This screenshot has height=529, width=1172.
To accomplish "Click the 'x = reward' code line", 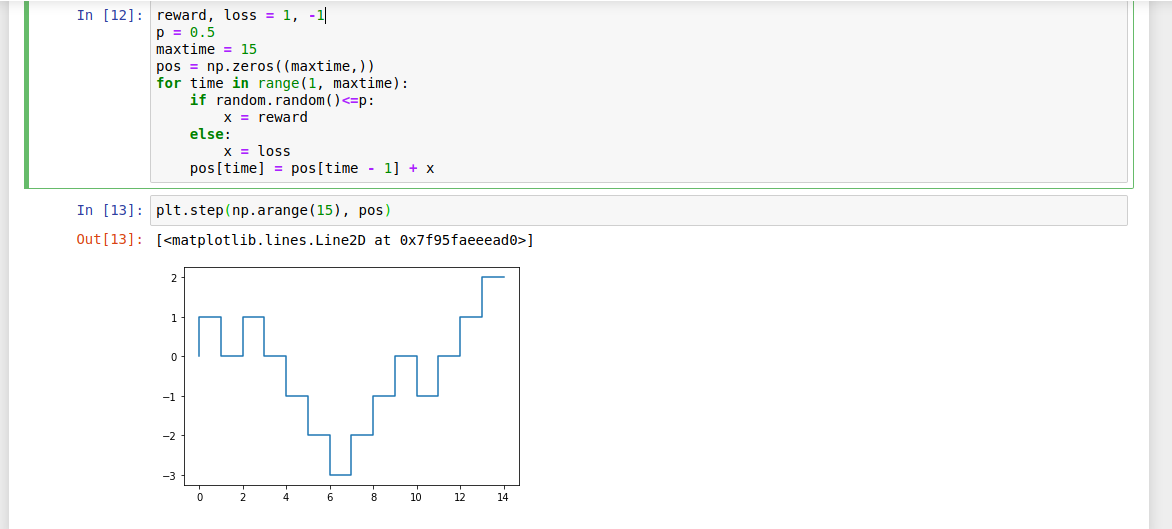I will [266, 117].
